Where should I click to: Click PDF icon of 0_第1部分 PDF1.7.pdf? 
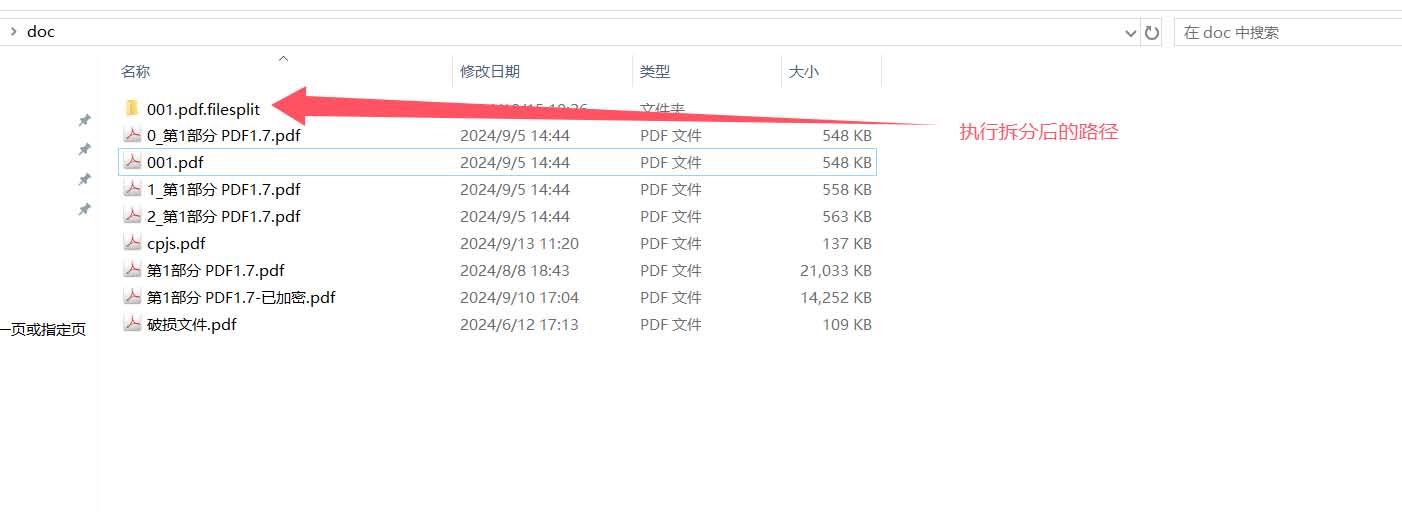[132, 135]
